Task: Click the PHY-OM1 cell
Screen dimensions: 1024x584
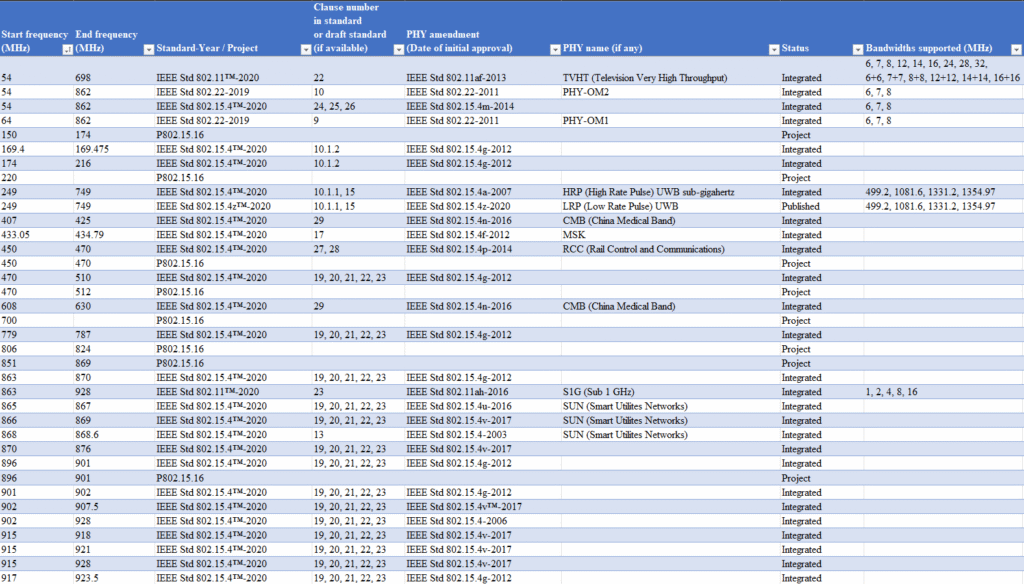Action: (x=587, y=120)
